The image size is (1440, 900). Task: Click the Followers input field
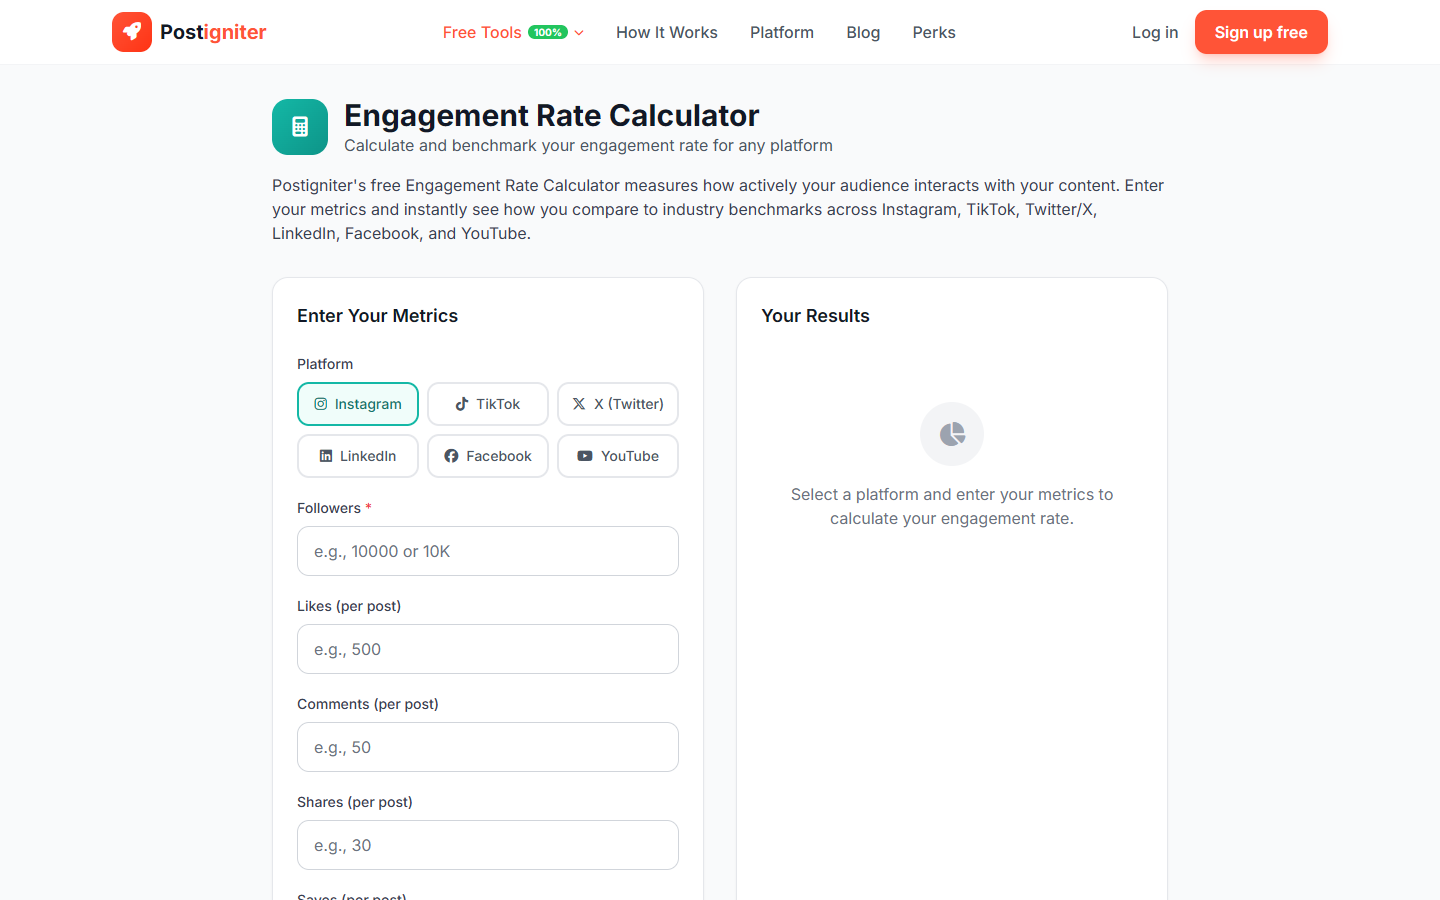(487, 551)
